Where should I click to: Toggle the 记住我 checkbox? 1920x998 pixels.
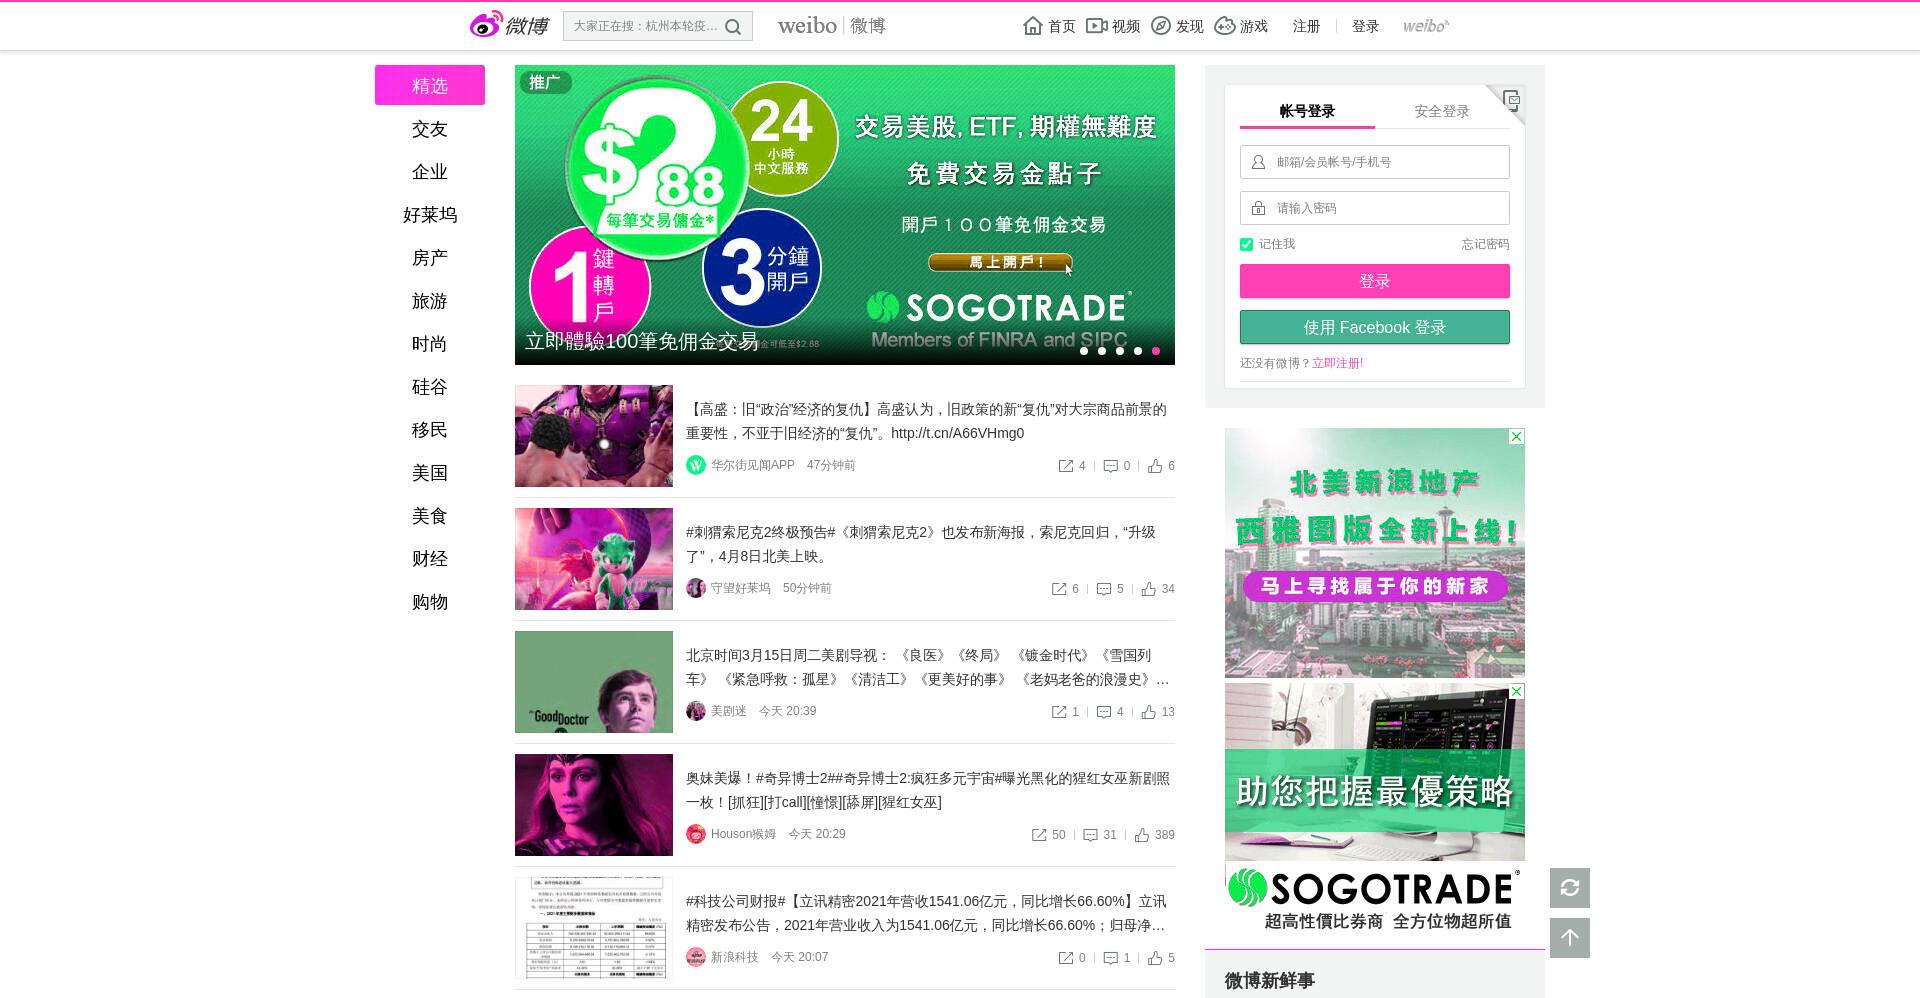1246,244
